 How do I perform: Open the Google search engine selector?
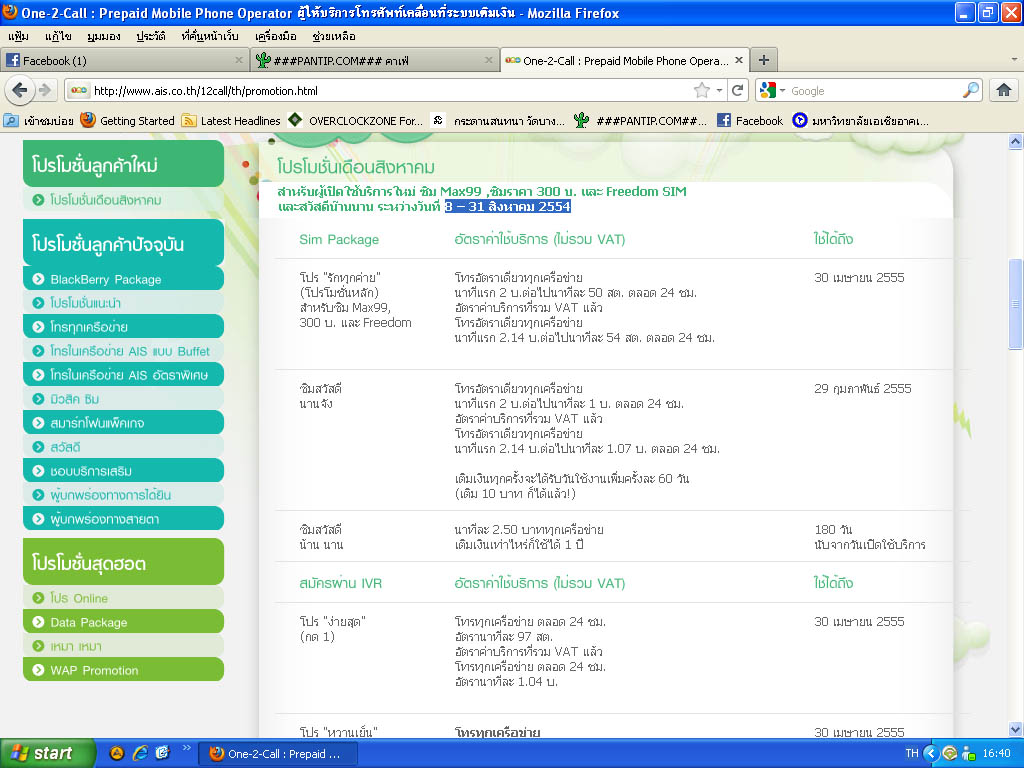pyautogui.click(x=771, y=90)
